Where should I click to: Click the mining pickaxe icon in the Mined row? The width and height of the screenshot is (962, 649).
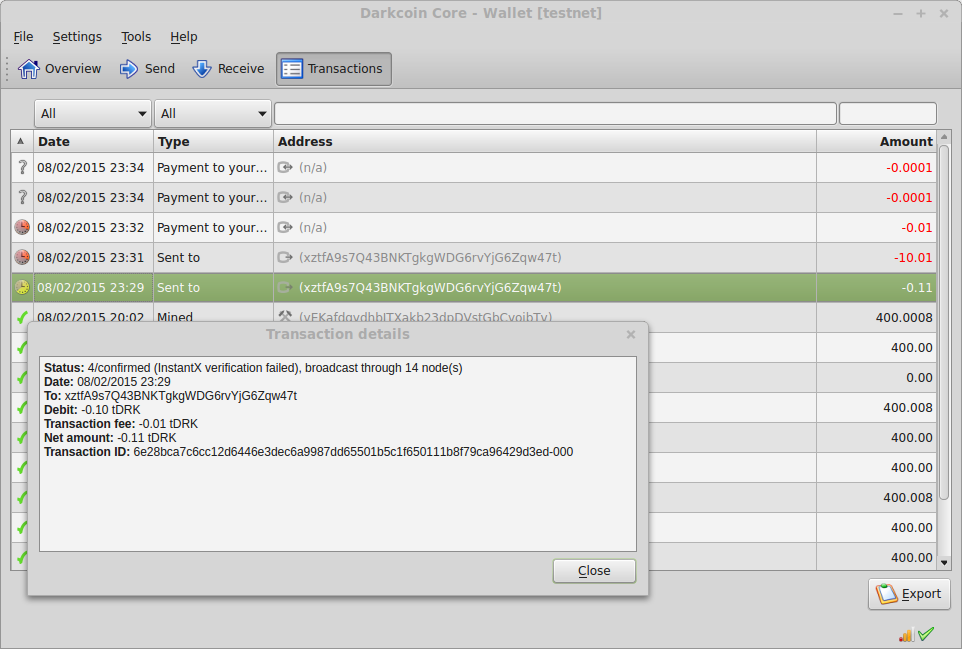tap(285, 316)
